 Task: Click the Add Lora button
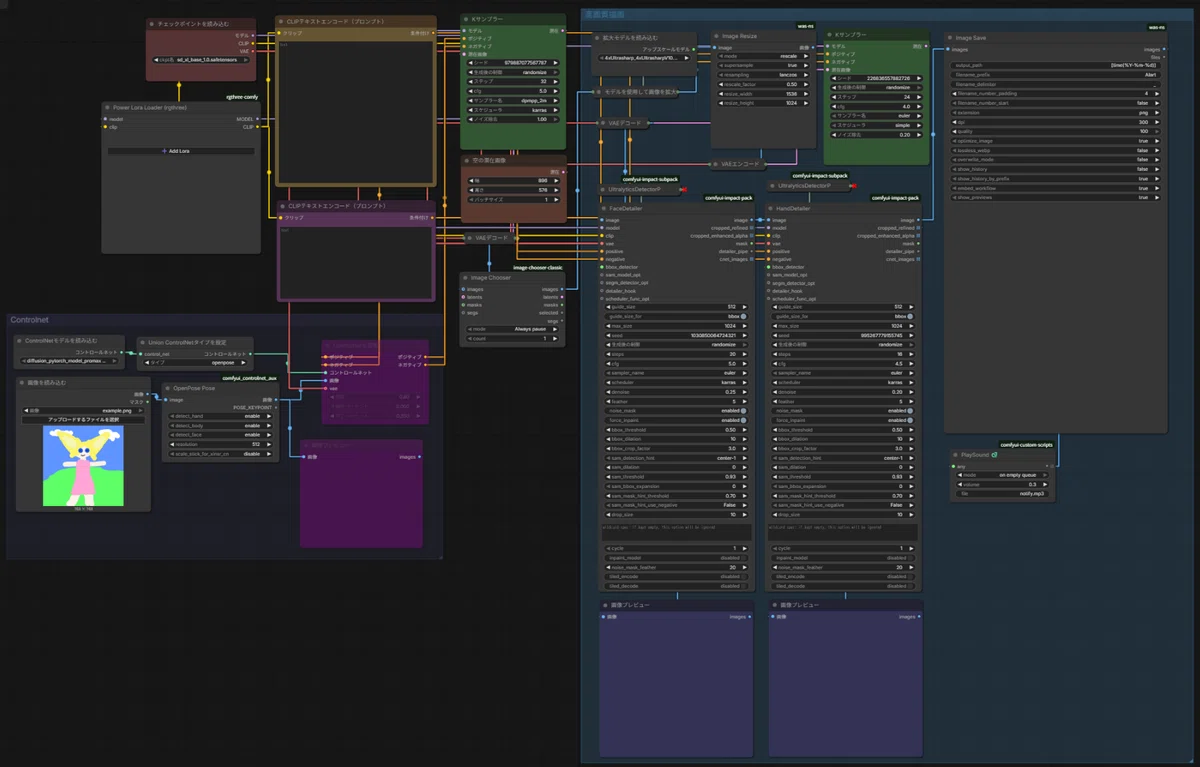179,151
